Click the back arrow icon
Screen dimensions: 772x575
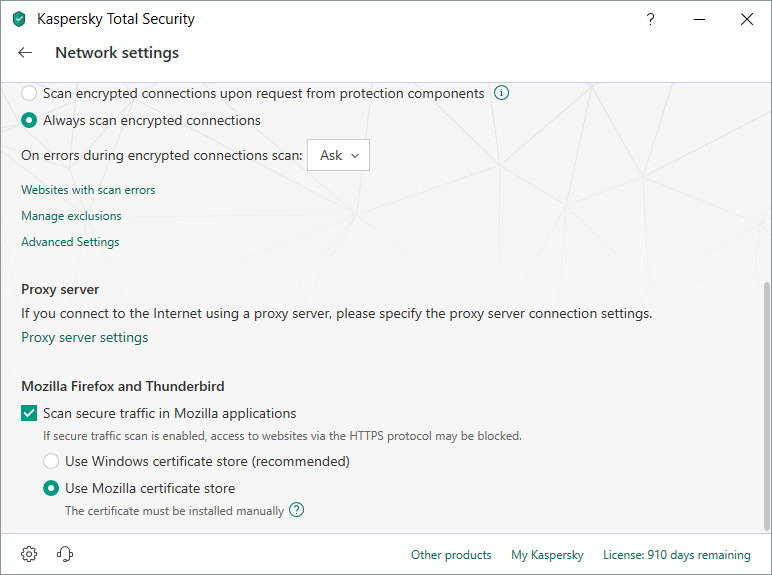[25, 53]
